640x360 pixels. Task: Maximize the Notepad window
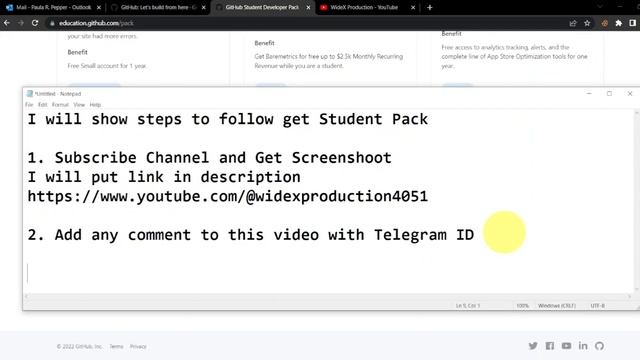609,94
